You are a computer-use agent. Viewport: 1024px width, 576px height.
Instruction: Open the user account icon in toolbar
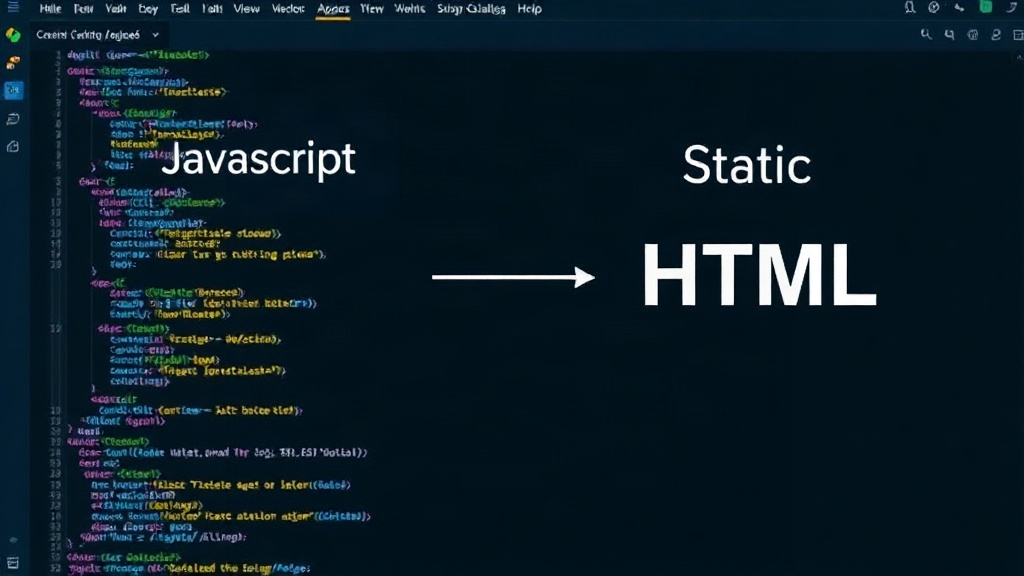(x=996, y=35)
